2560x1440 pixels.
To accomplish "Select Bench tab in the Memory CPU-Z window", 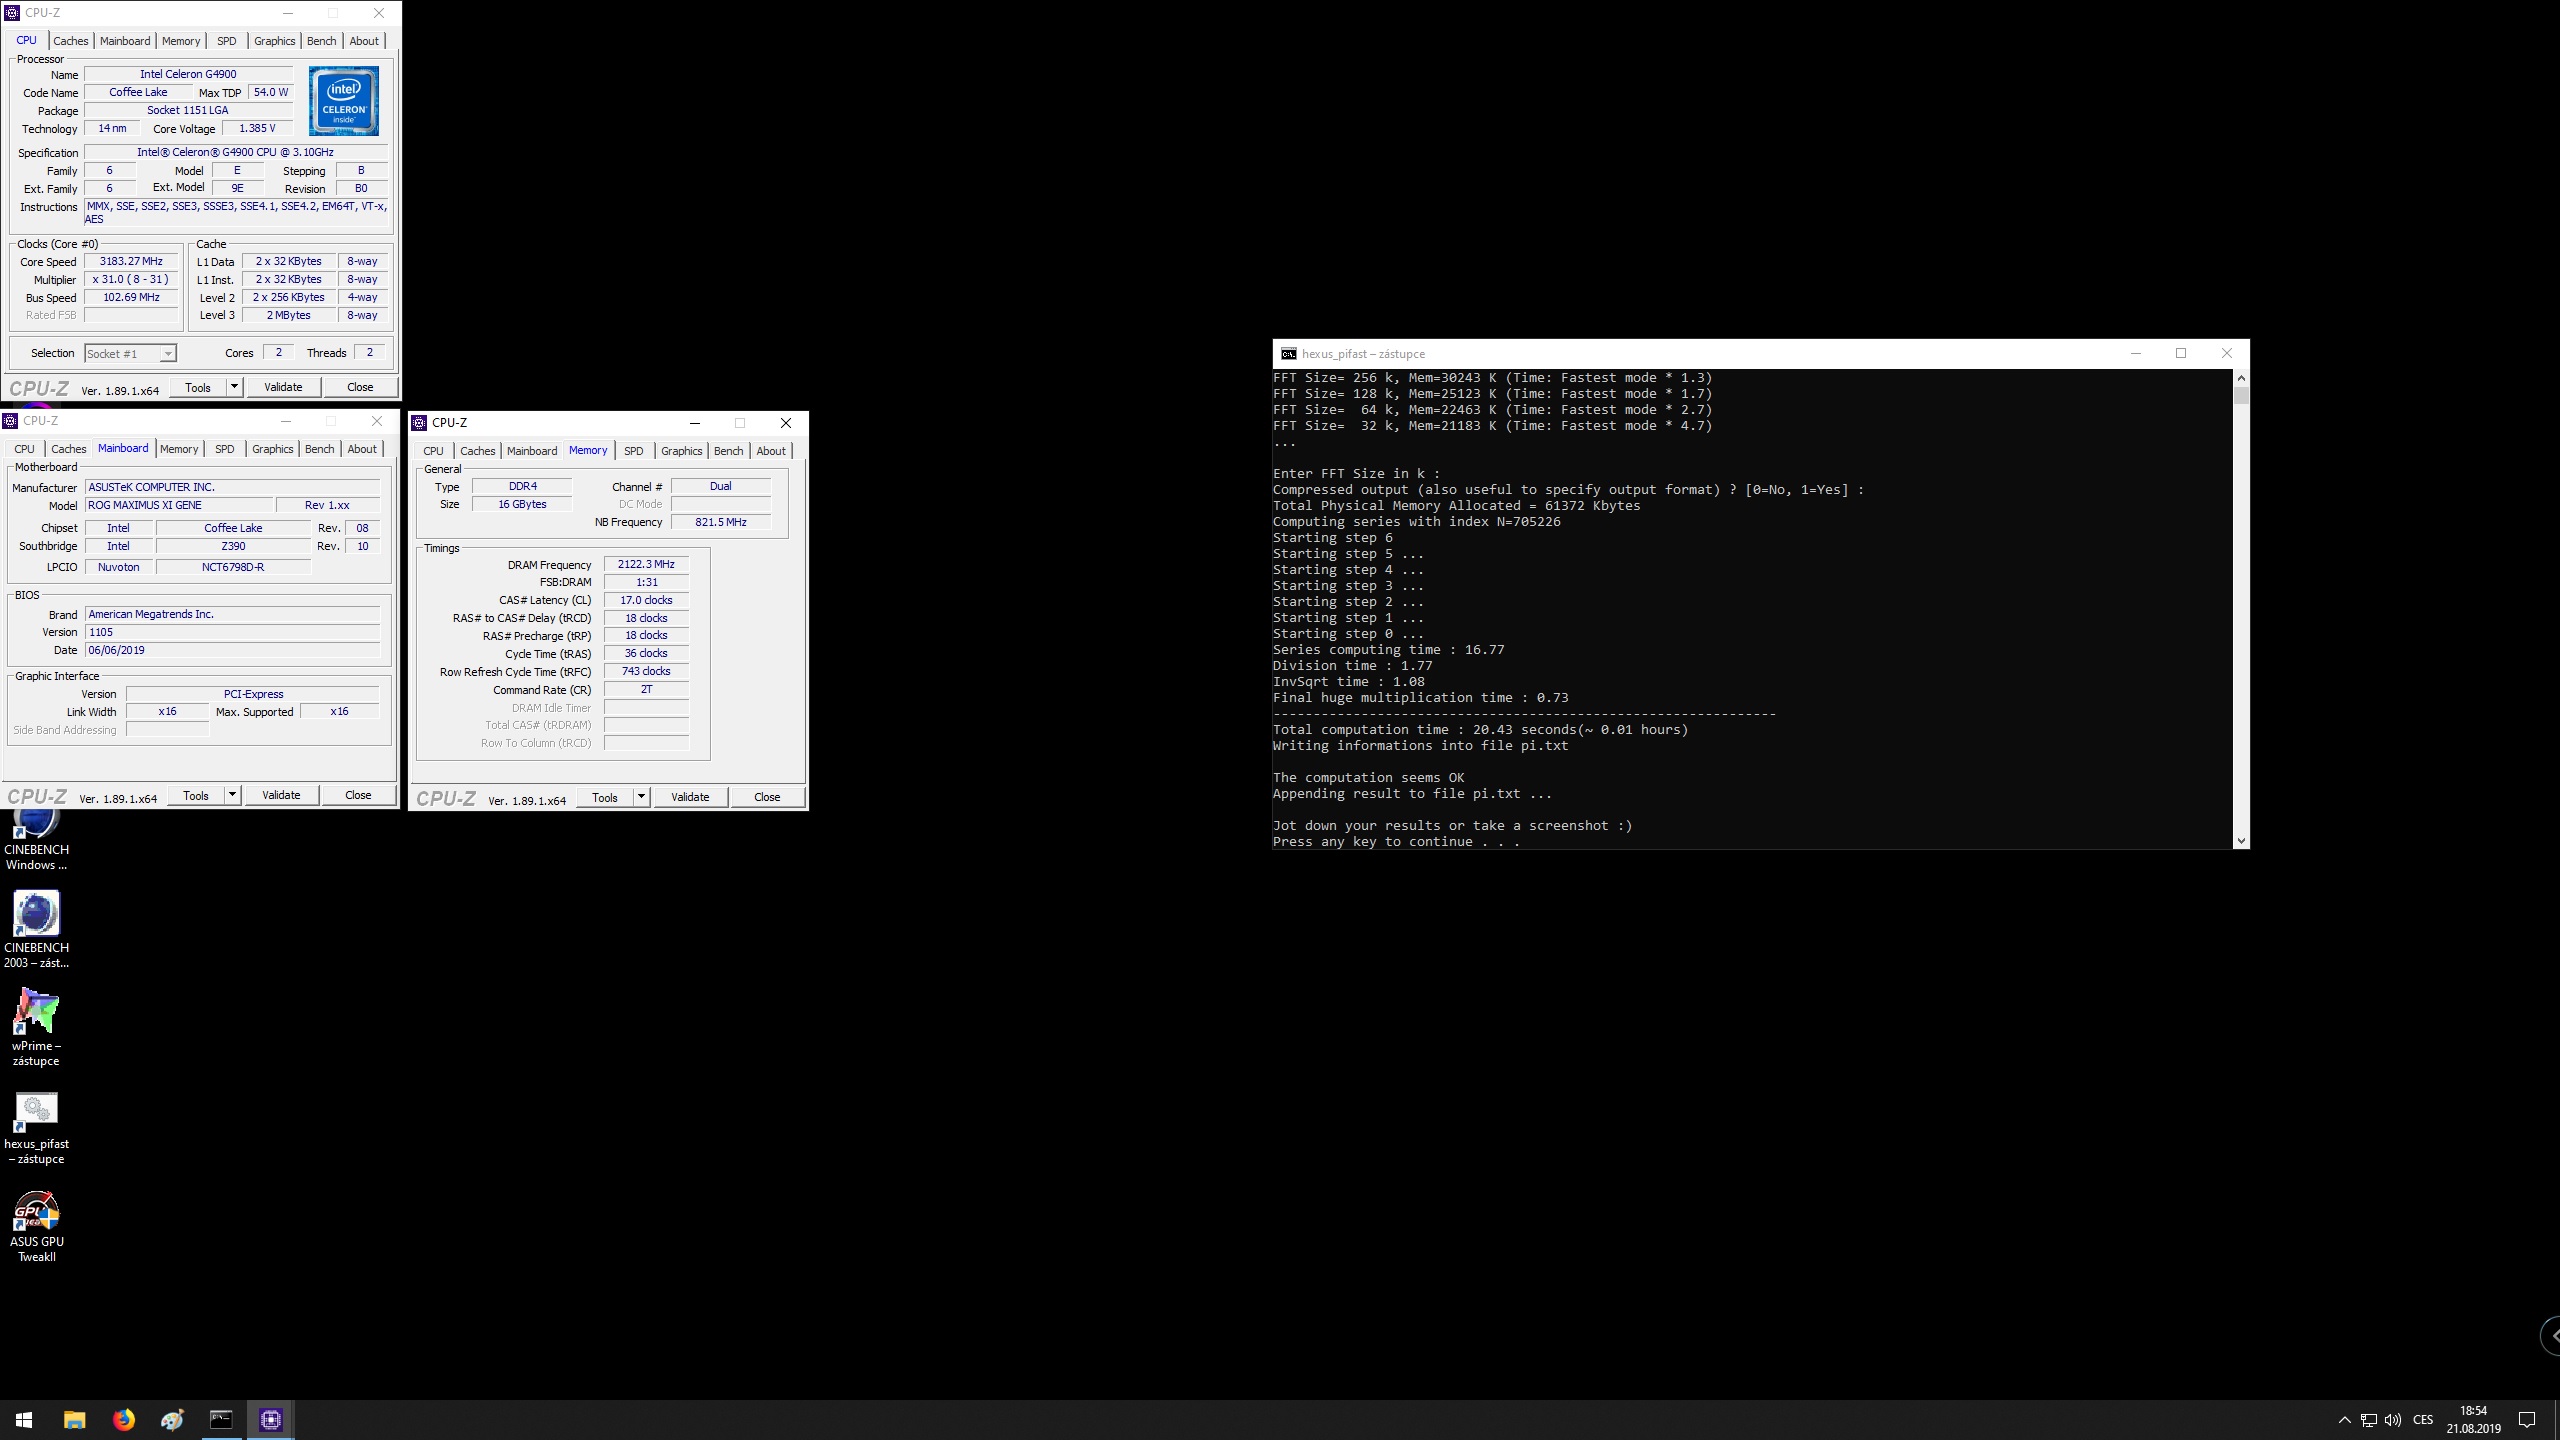I will [x=729, y=451].
